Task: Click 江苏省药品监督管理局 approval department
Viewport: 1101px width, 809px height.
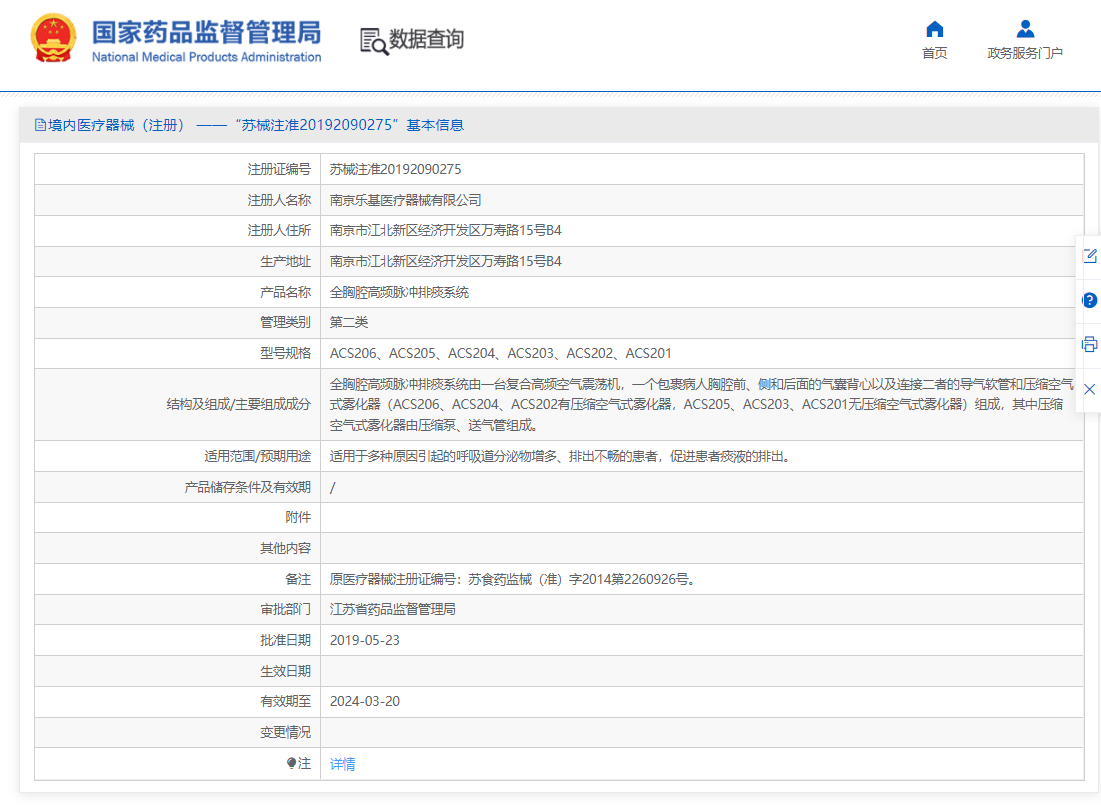Action: click(x=393, y=610)
